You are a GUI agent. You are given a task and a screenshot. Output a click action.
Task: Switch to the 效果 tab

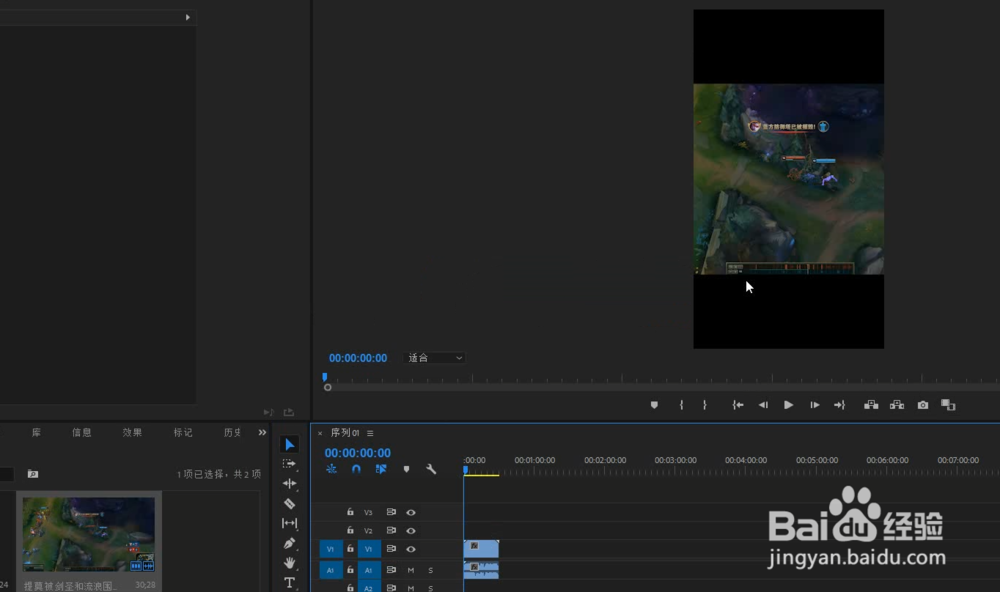[x=132, y=433]
